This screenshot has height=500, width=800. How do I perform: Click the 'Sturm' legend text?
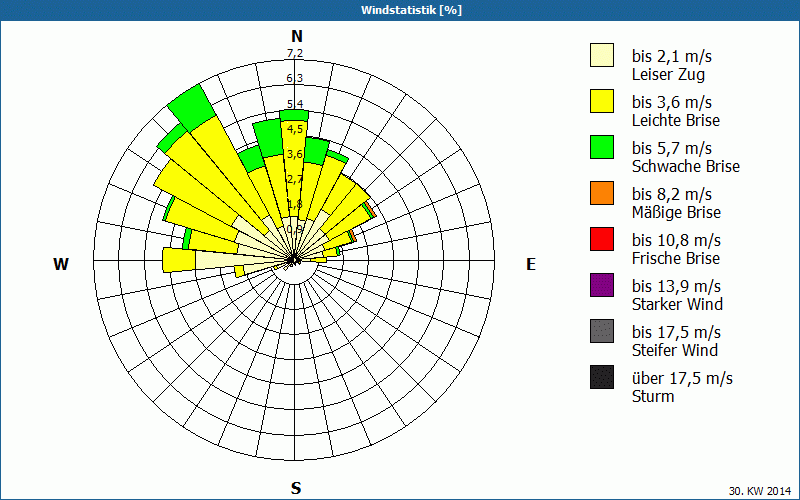[653, 396]
